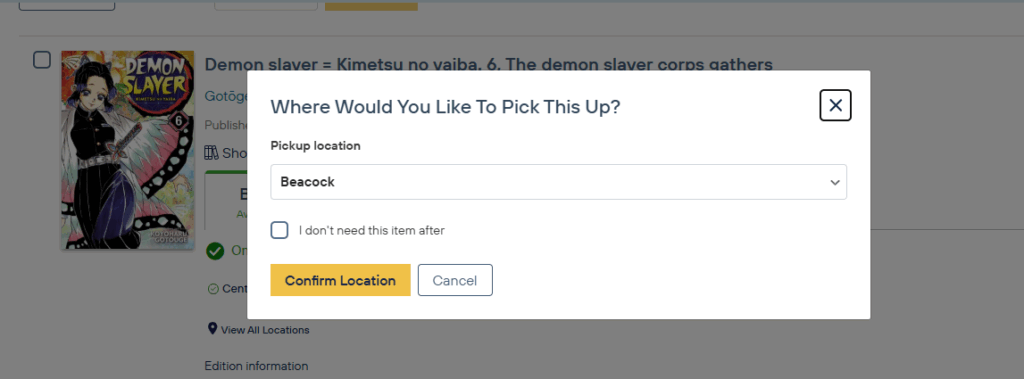The width and height of the screenshot is (1024, 379).
Task: Click the I don't need this item after label
Action: [372, 231]
